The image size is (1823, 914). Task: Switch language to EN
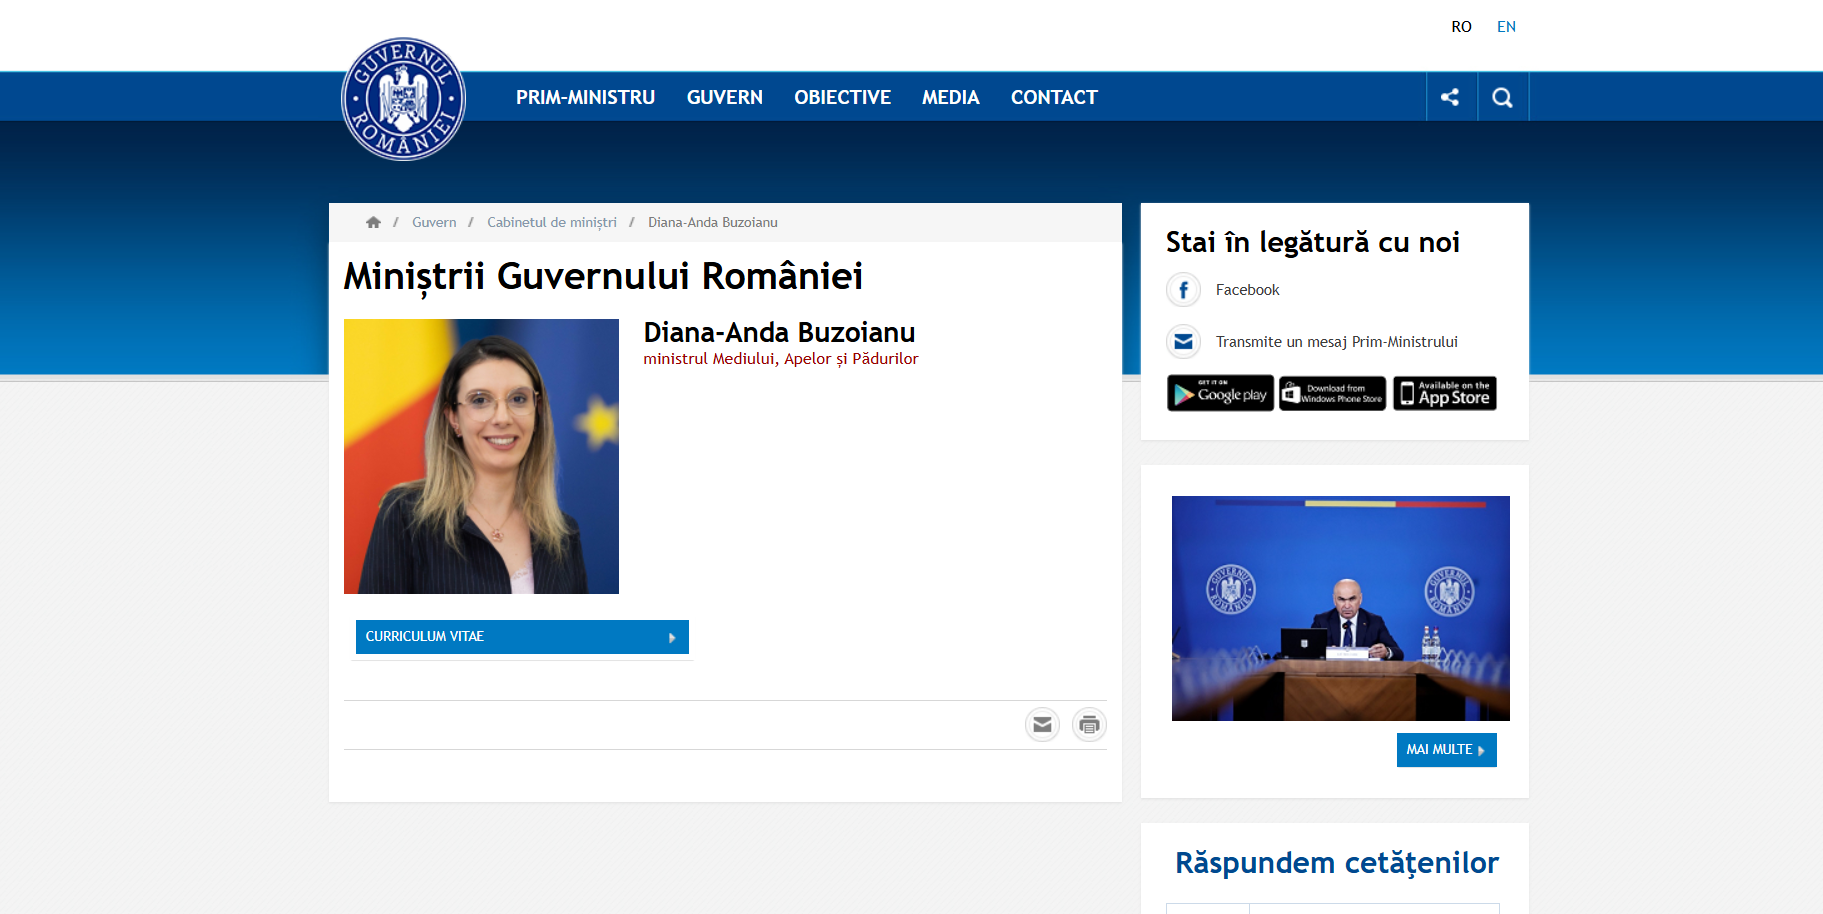(1506, 27)
